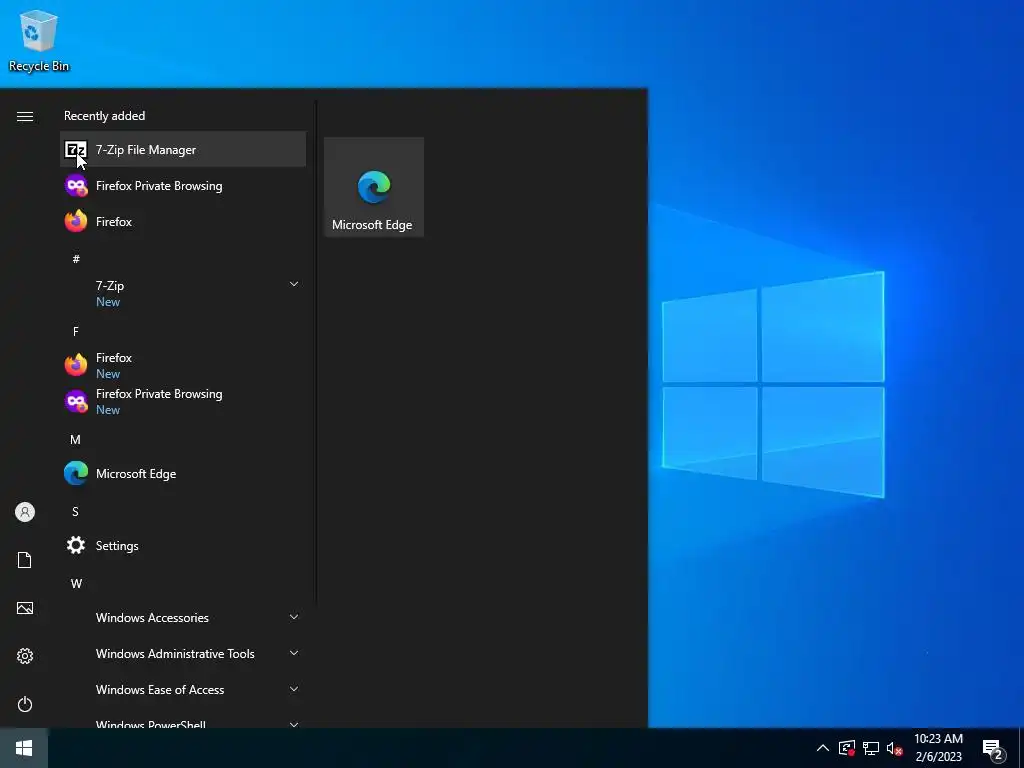This screenshot has width=1024, height=768.
Task: Show hidden system tray icons
Action: click(x=823, y=748)
